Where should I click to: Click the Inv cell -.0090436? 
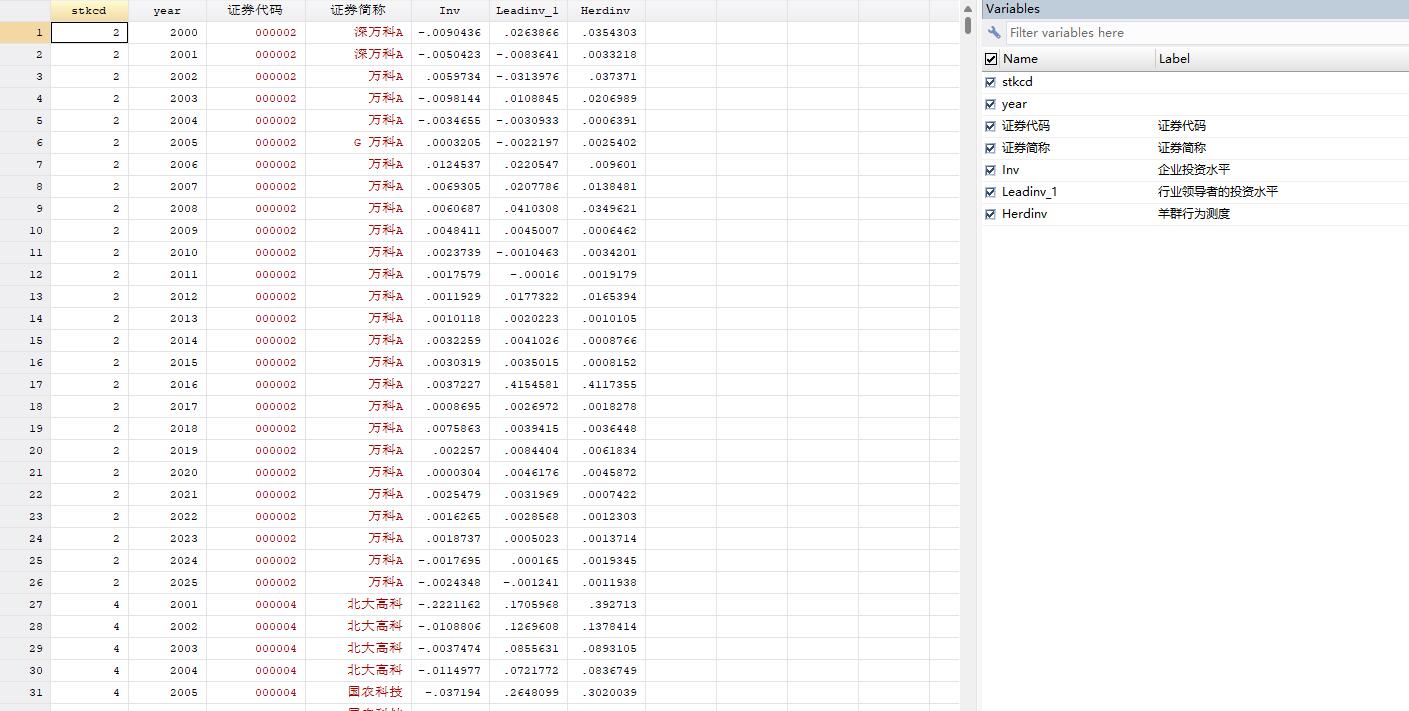coord(450,33)
